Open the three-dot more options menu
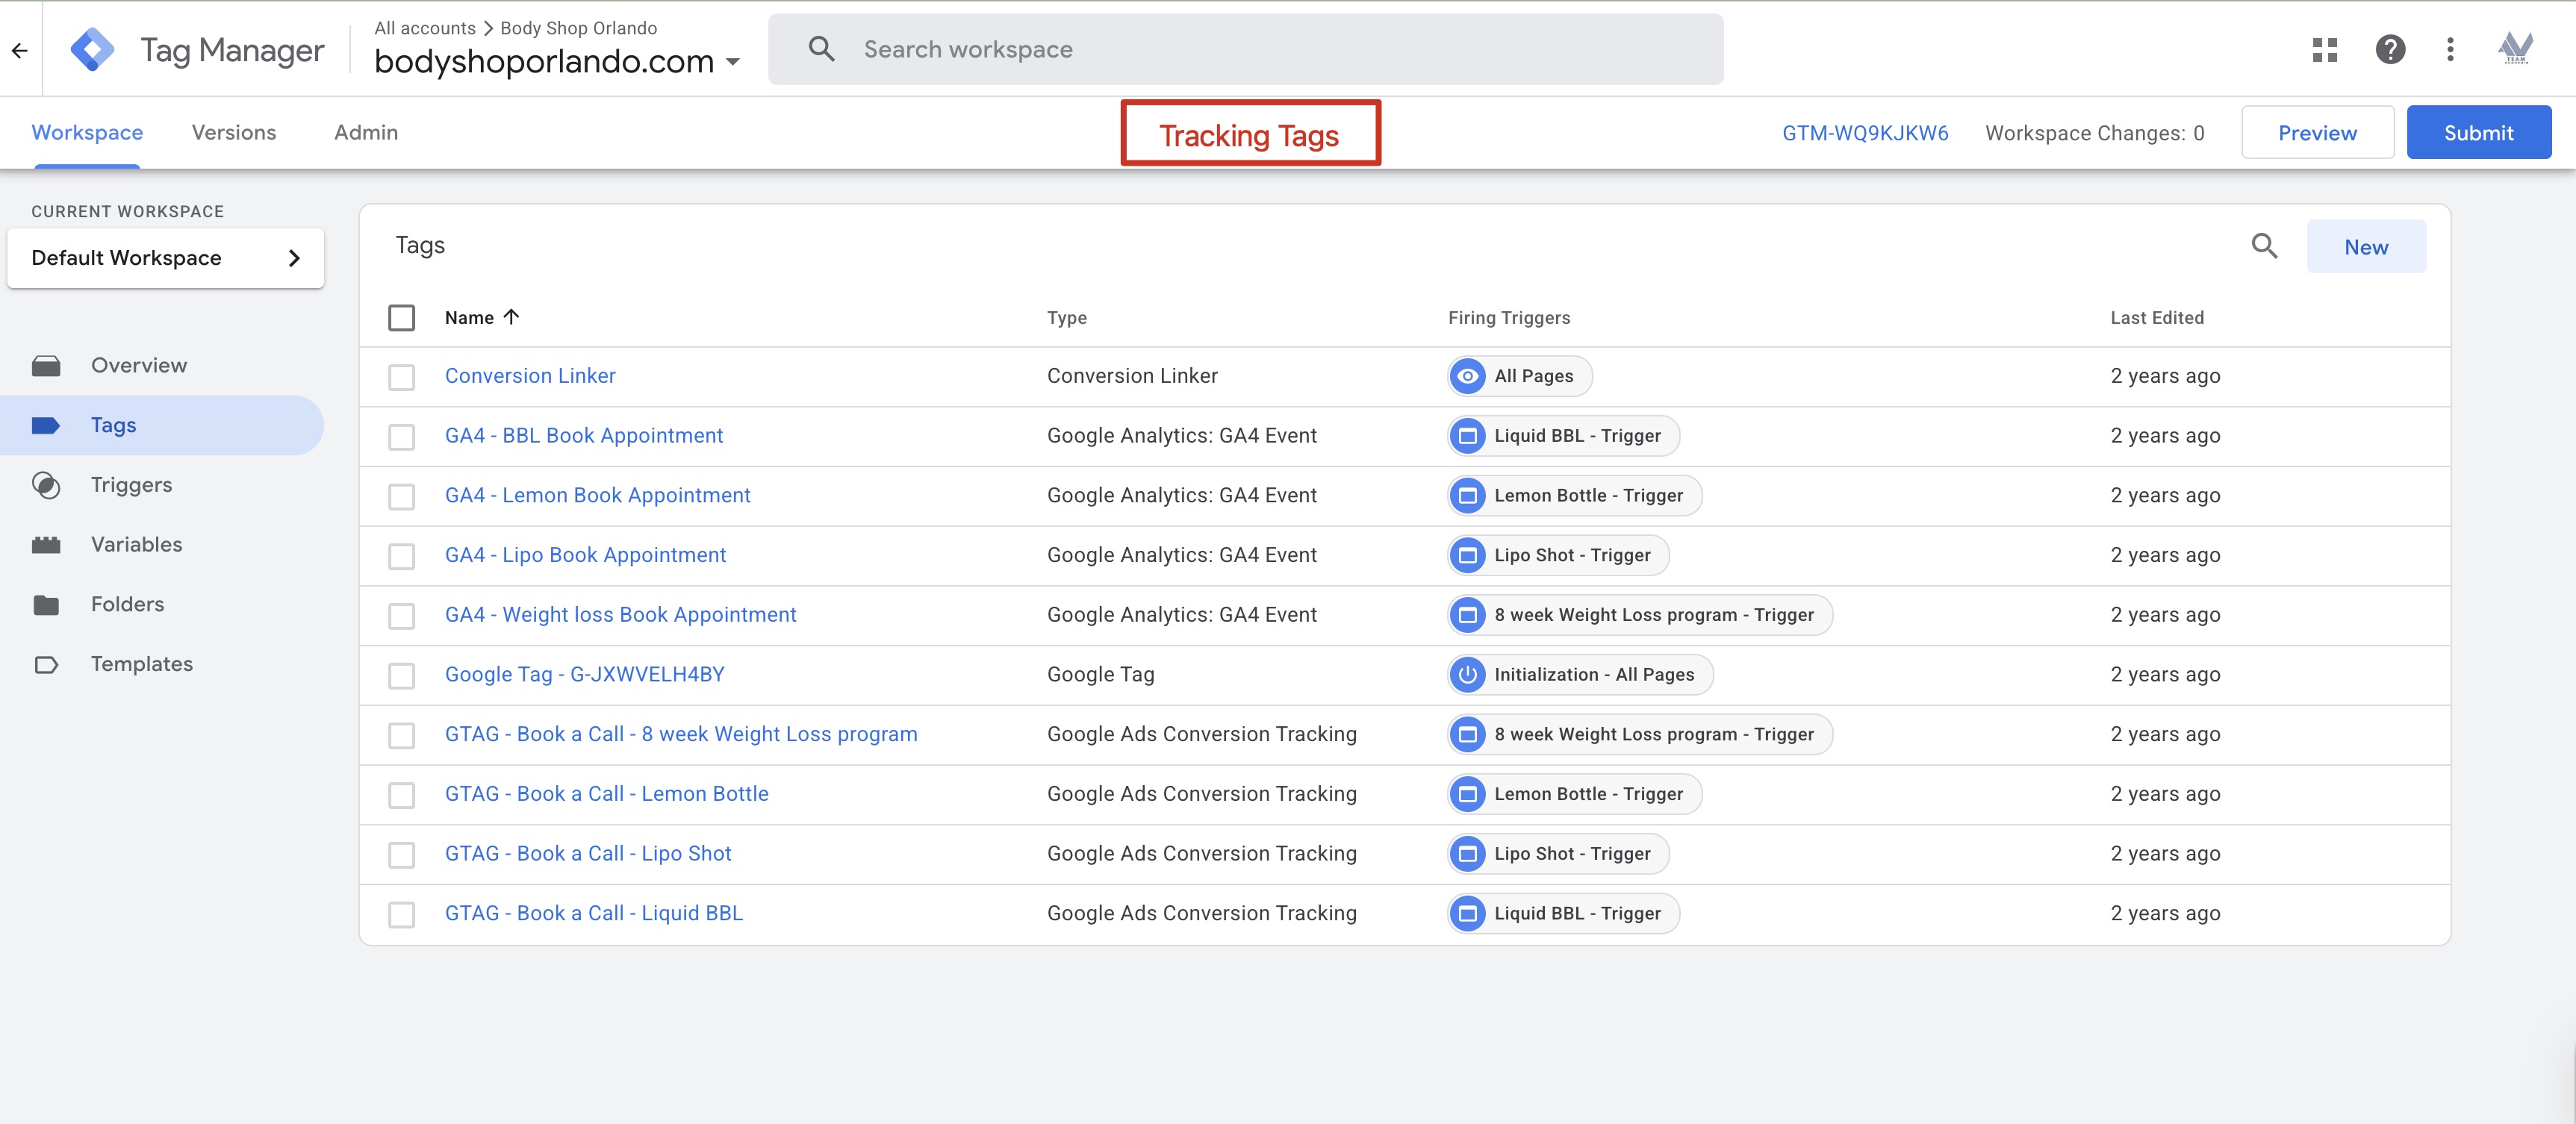2576x1124 pixels. pos(2450,49)
